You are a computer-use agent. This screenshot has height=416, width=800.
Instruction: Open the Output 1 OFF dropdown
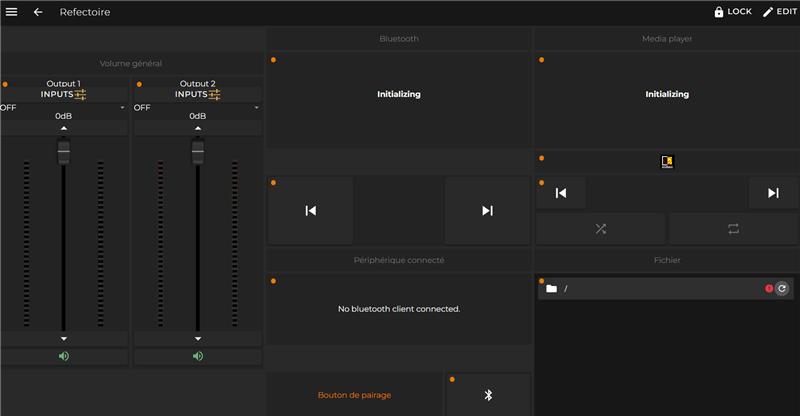click(x=63, y=108)
